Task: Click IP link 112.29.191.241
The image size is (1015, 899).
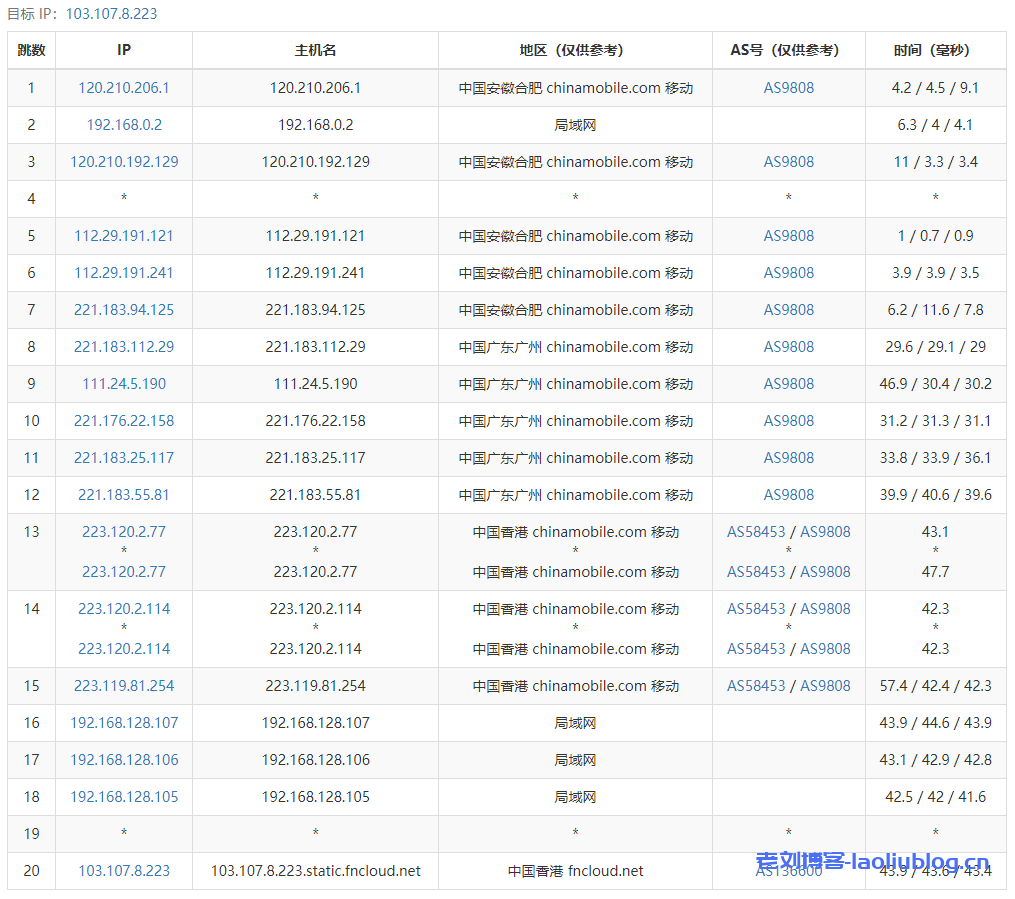Action: [124, 273]
